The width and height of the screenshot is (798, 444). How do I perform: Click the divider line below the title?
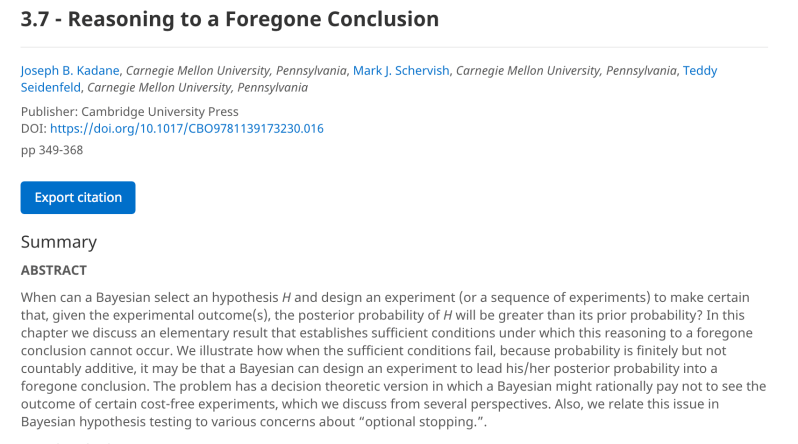394,47
